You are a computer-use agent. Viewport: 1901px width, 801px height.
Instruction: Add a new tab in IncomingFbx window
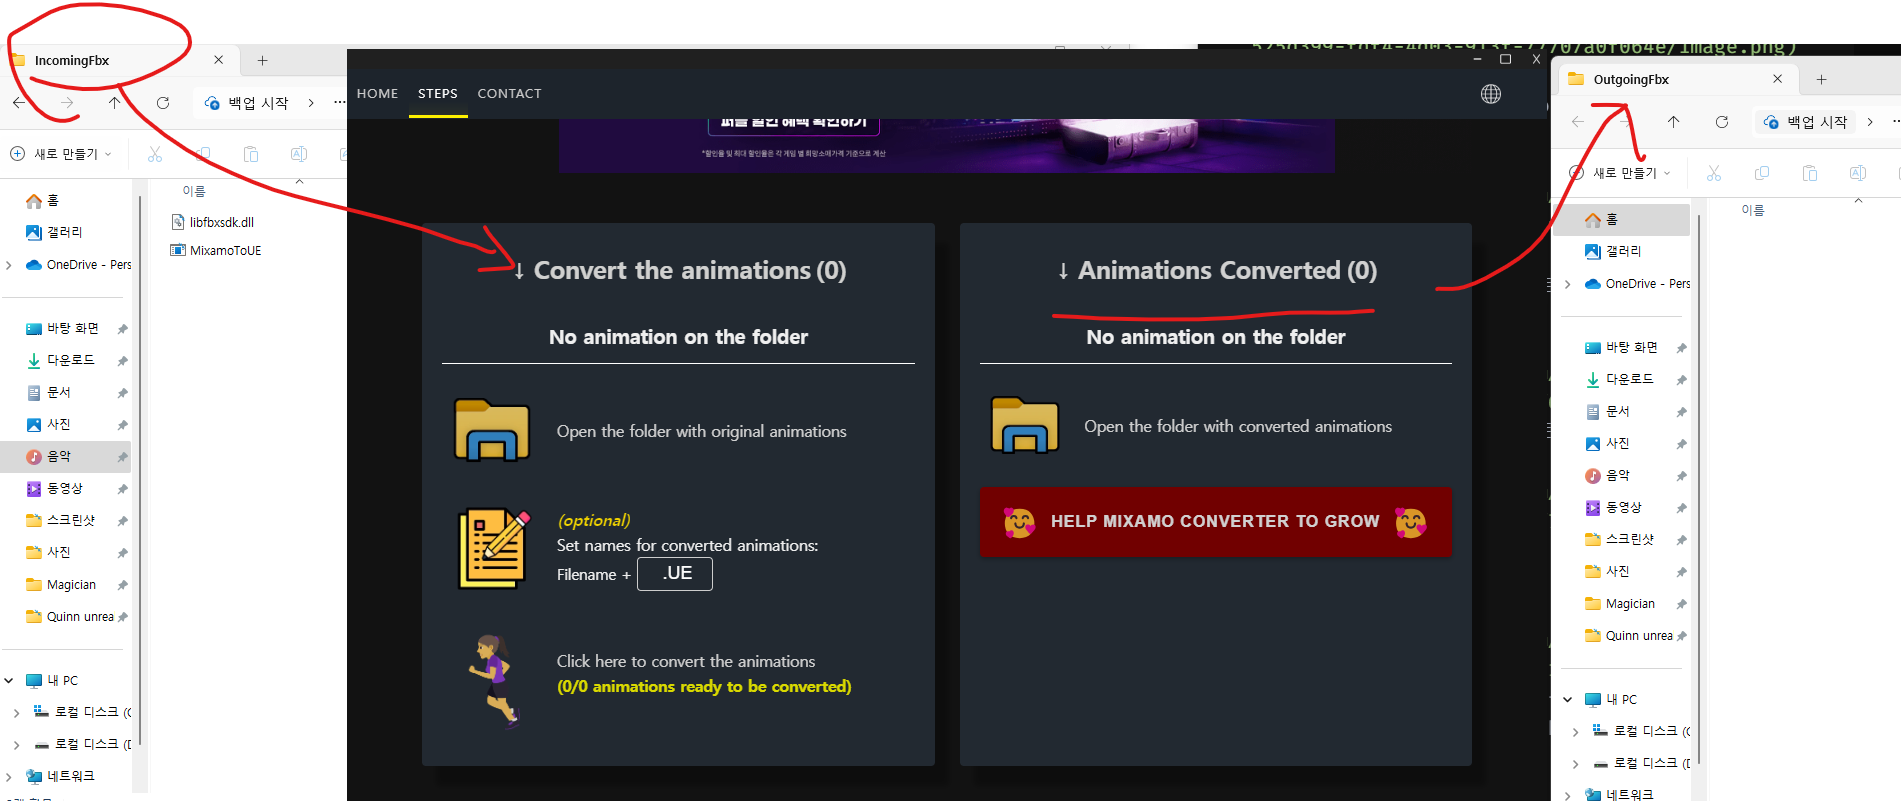[x=262, y=60]
